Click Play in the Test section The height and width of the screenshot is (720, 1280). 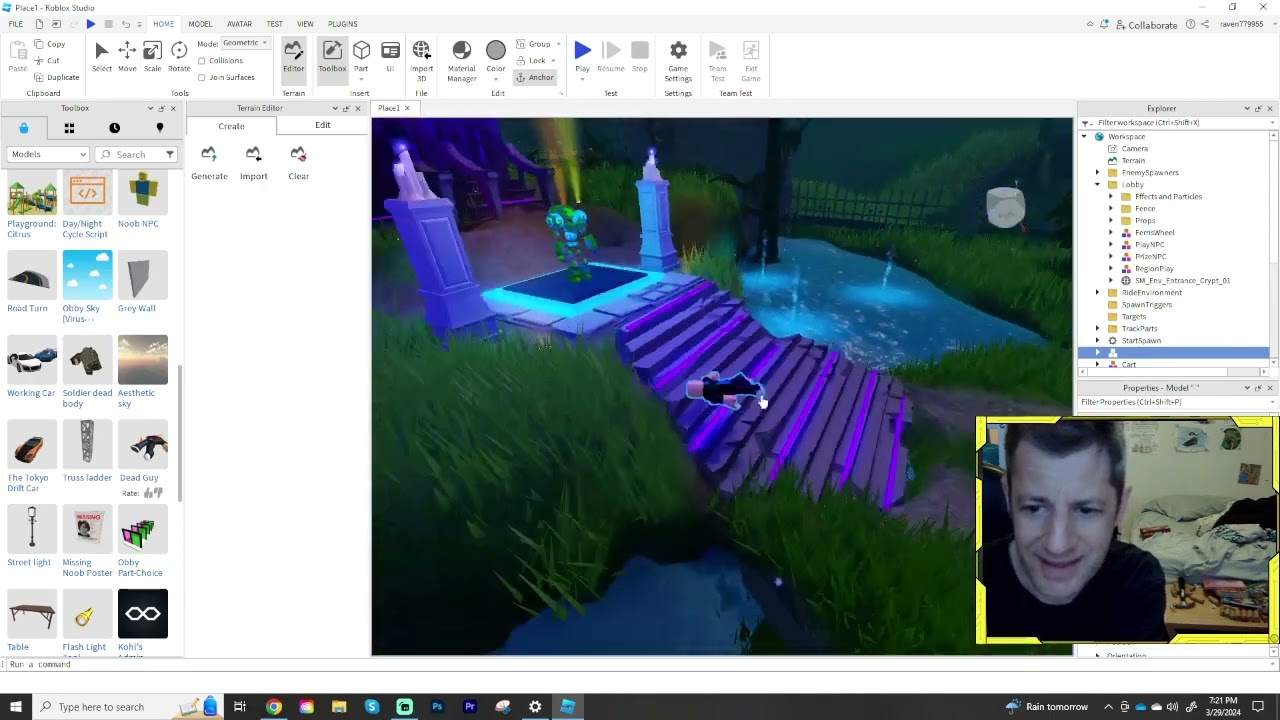[x=582, y=57]
